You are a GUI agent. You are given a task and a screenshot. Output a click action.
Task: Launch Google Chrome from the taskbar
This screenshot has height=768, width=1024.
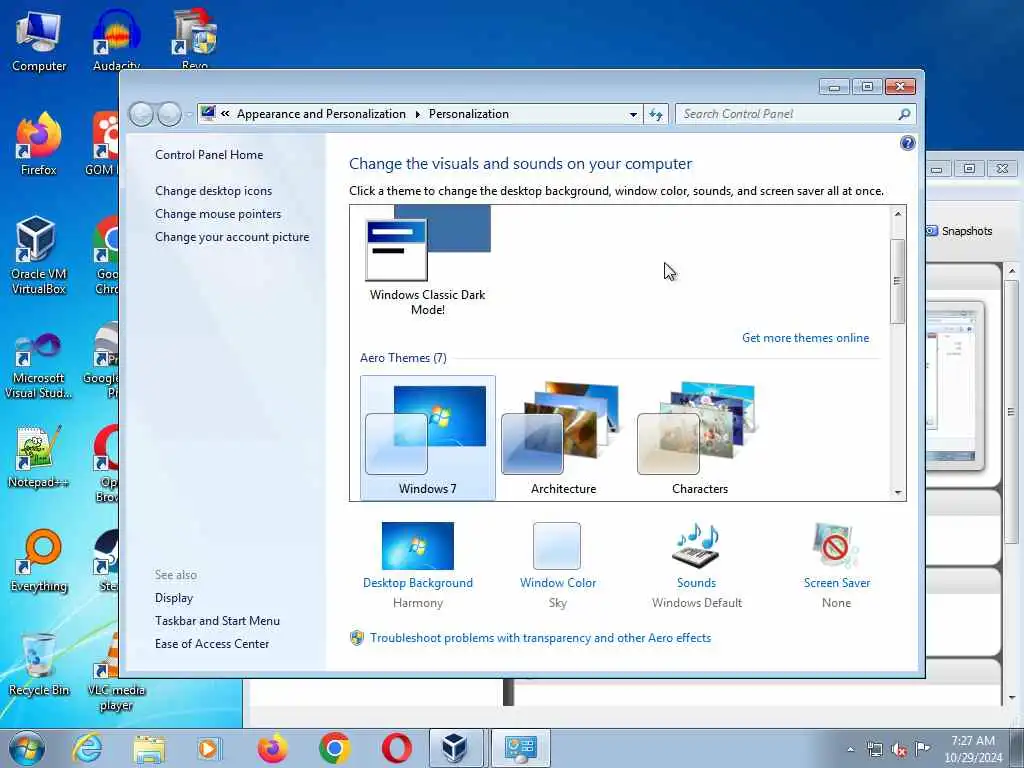coord(334,748)
